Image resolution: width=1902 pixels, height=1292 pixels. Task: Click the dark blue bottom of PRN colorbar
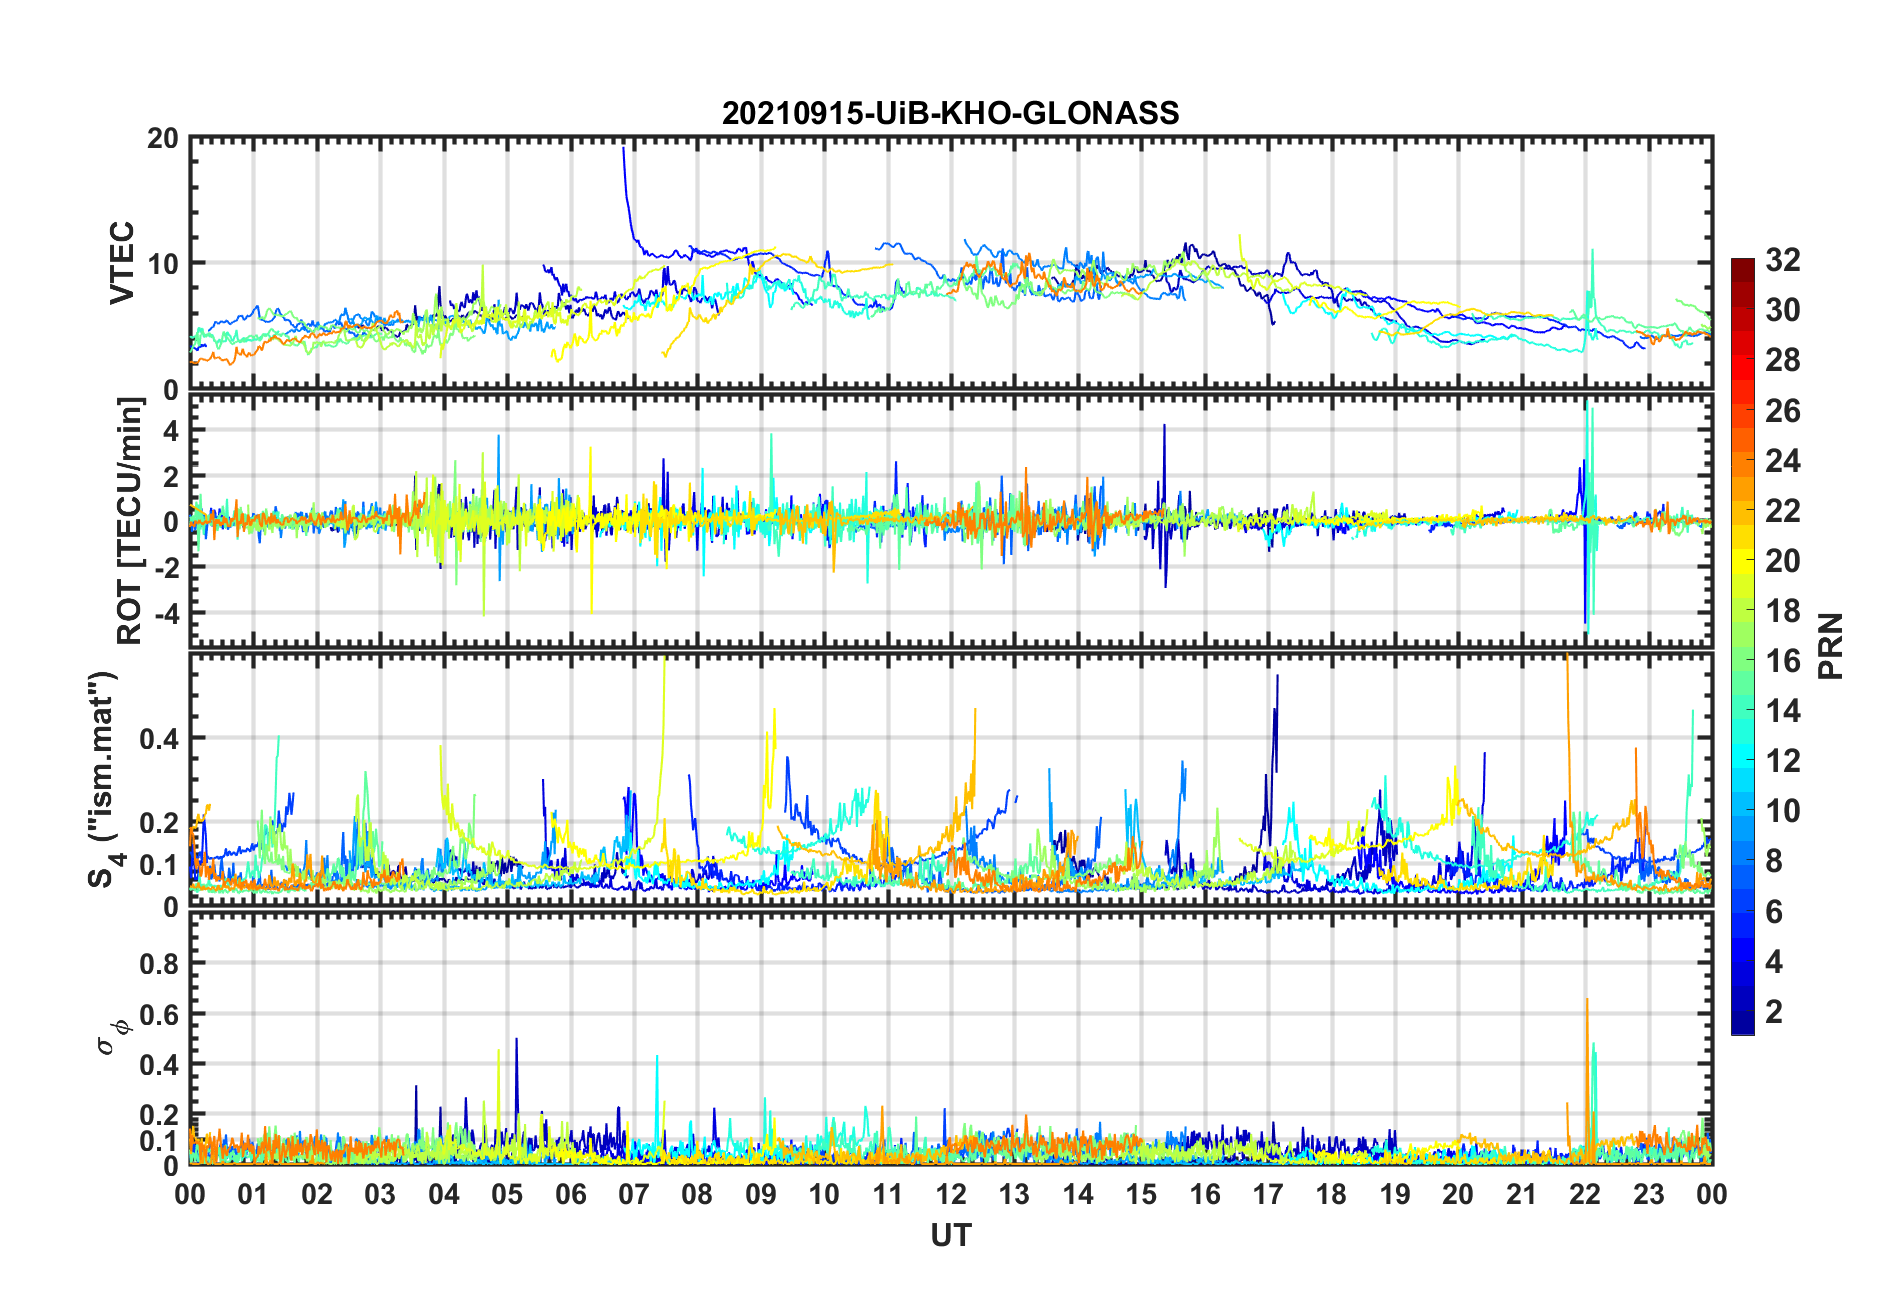click(x=1742, y=1025)
